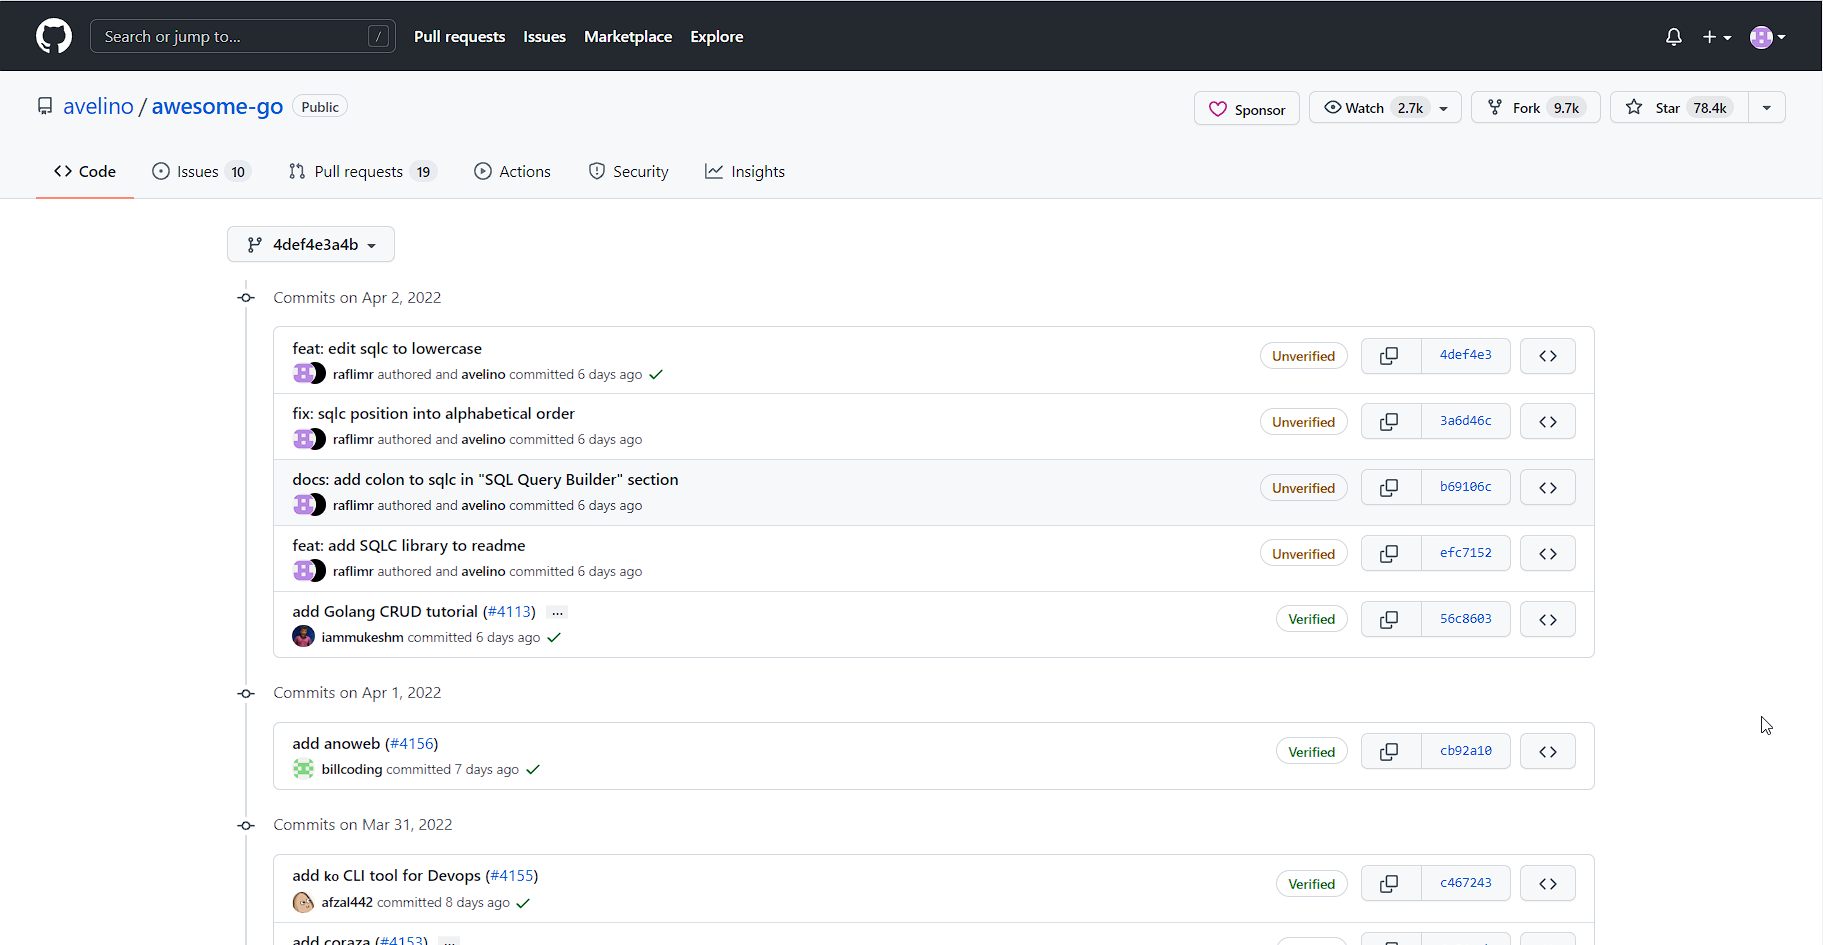1823x945 pixels.
Task: Switch to the Issues tab
Action: pyautogui.click(x=200, y=172)
